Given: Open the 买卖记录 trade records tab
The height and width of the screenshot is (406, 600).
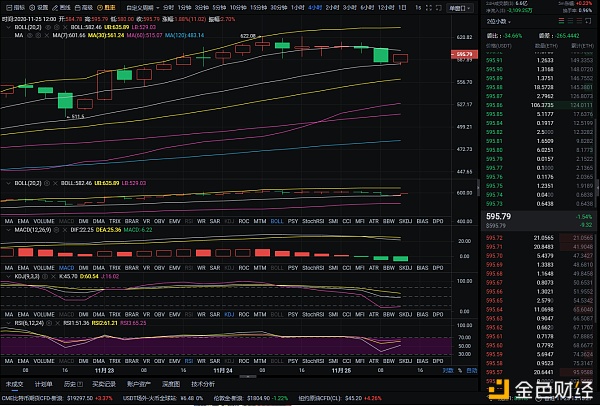Looking at the screenshot, I should [104, 384].
